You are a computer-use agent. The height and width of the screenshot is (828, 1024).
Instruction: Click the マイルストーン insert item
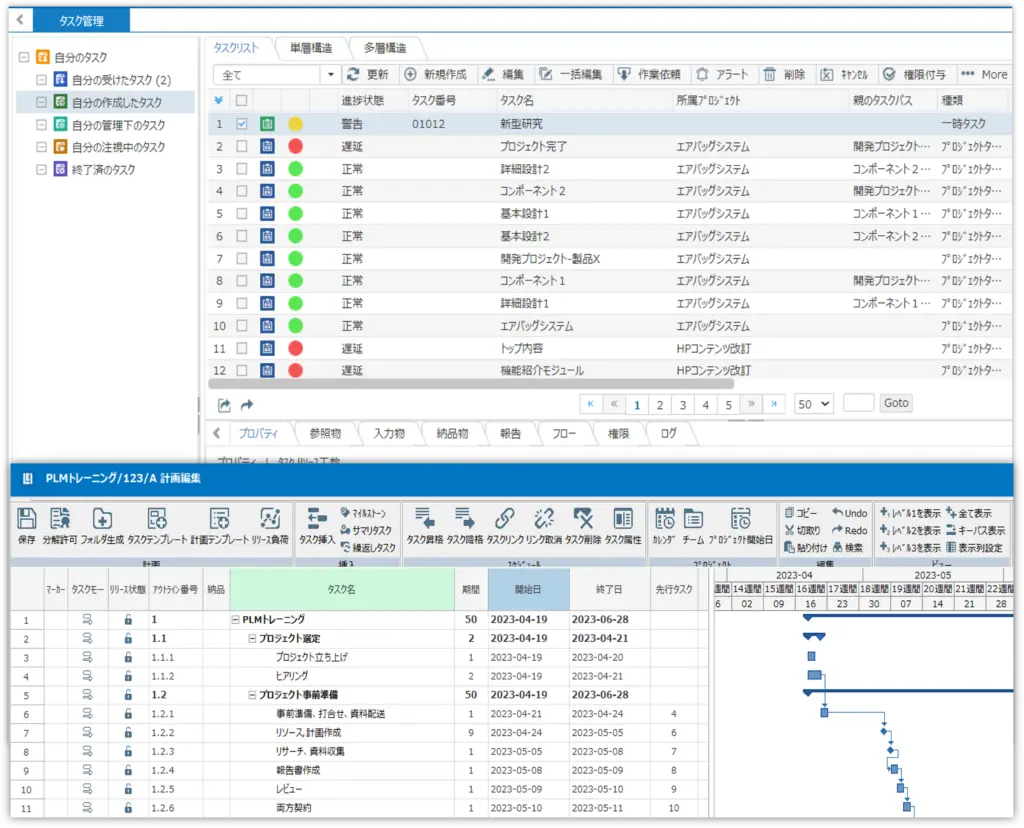(x=363, y=513)
